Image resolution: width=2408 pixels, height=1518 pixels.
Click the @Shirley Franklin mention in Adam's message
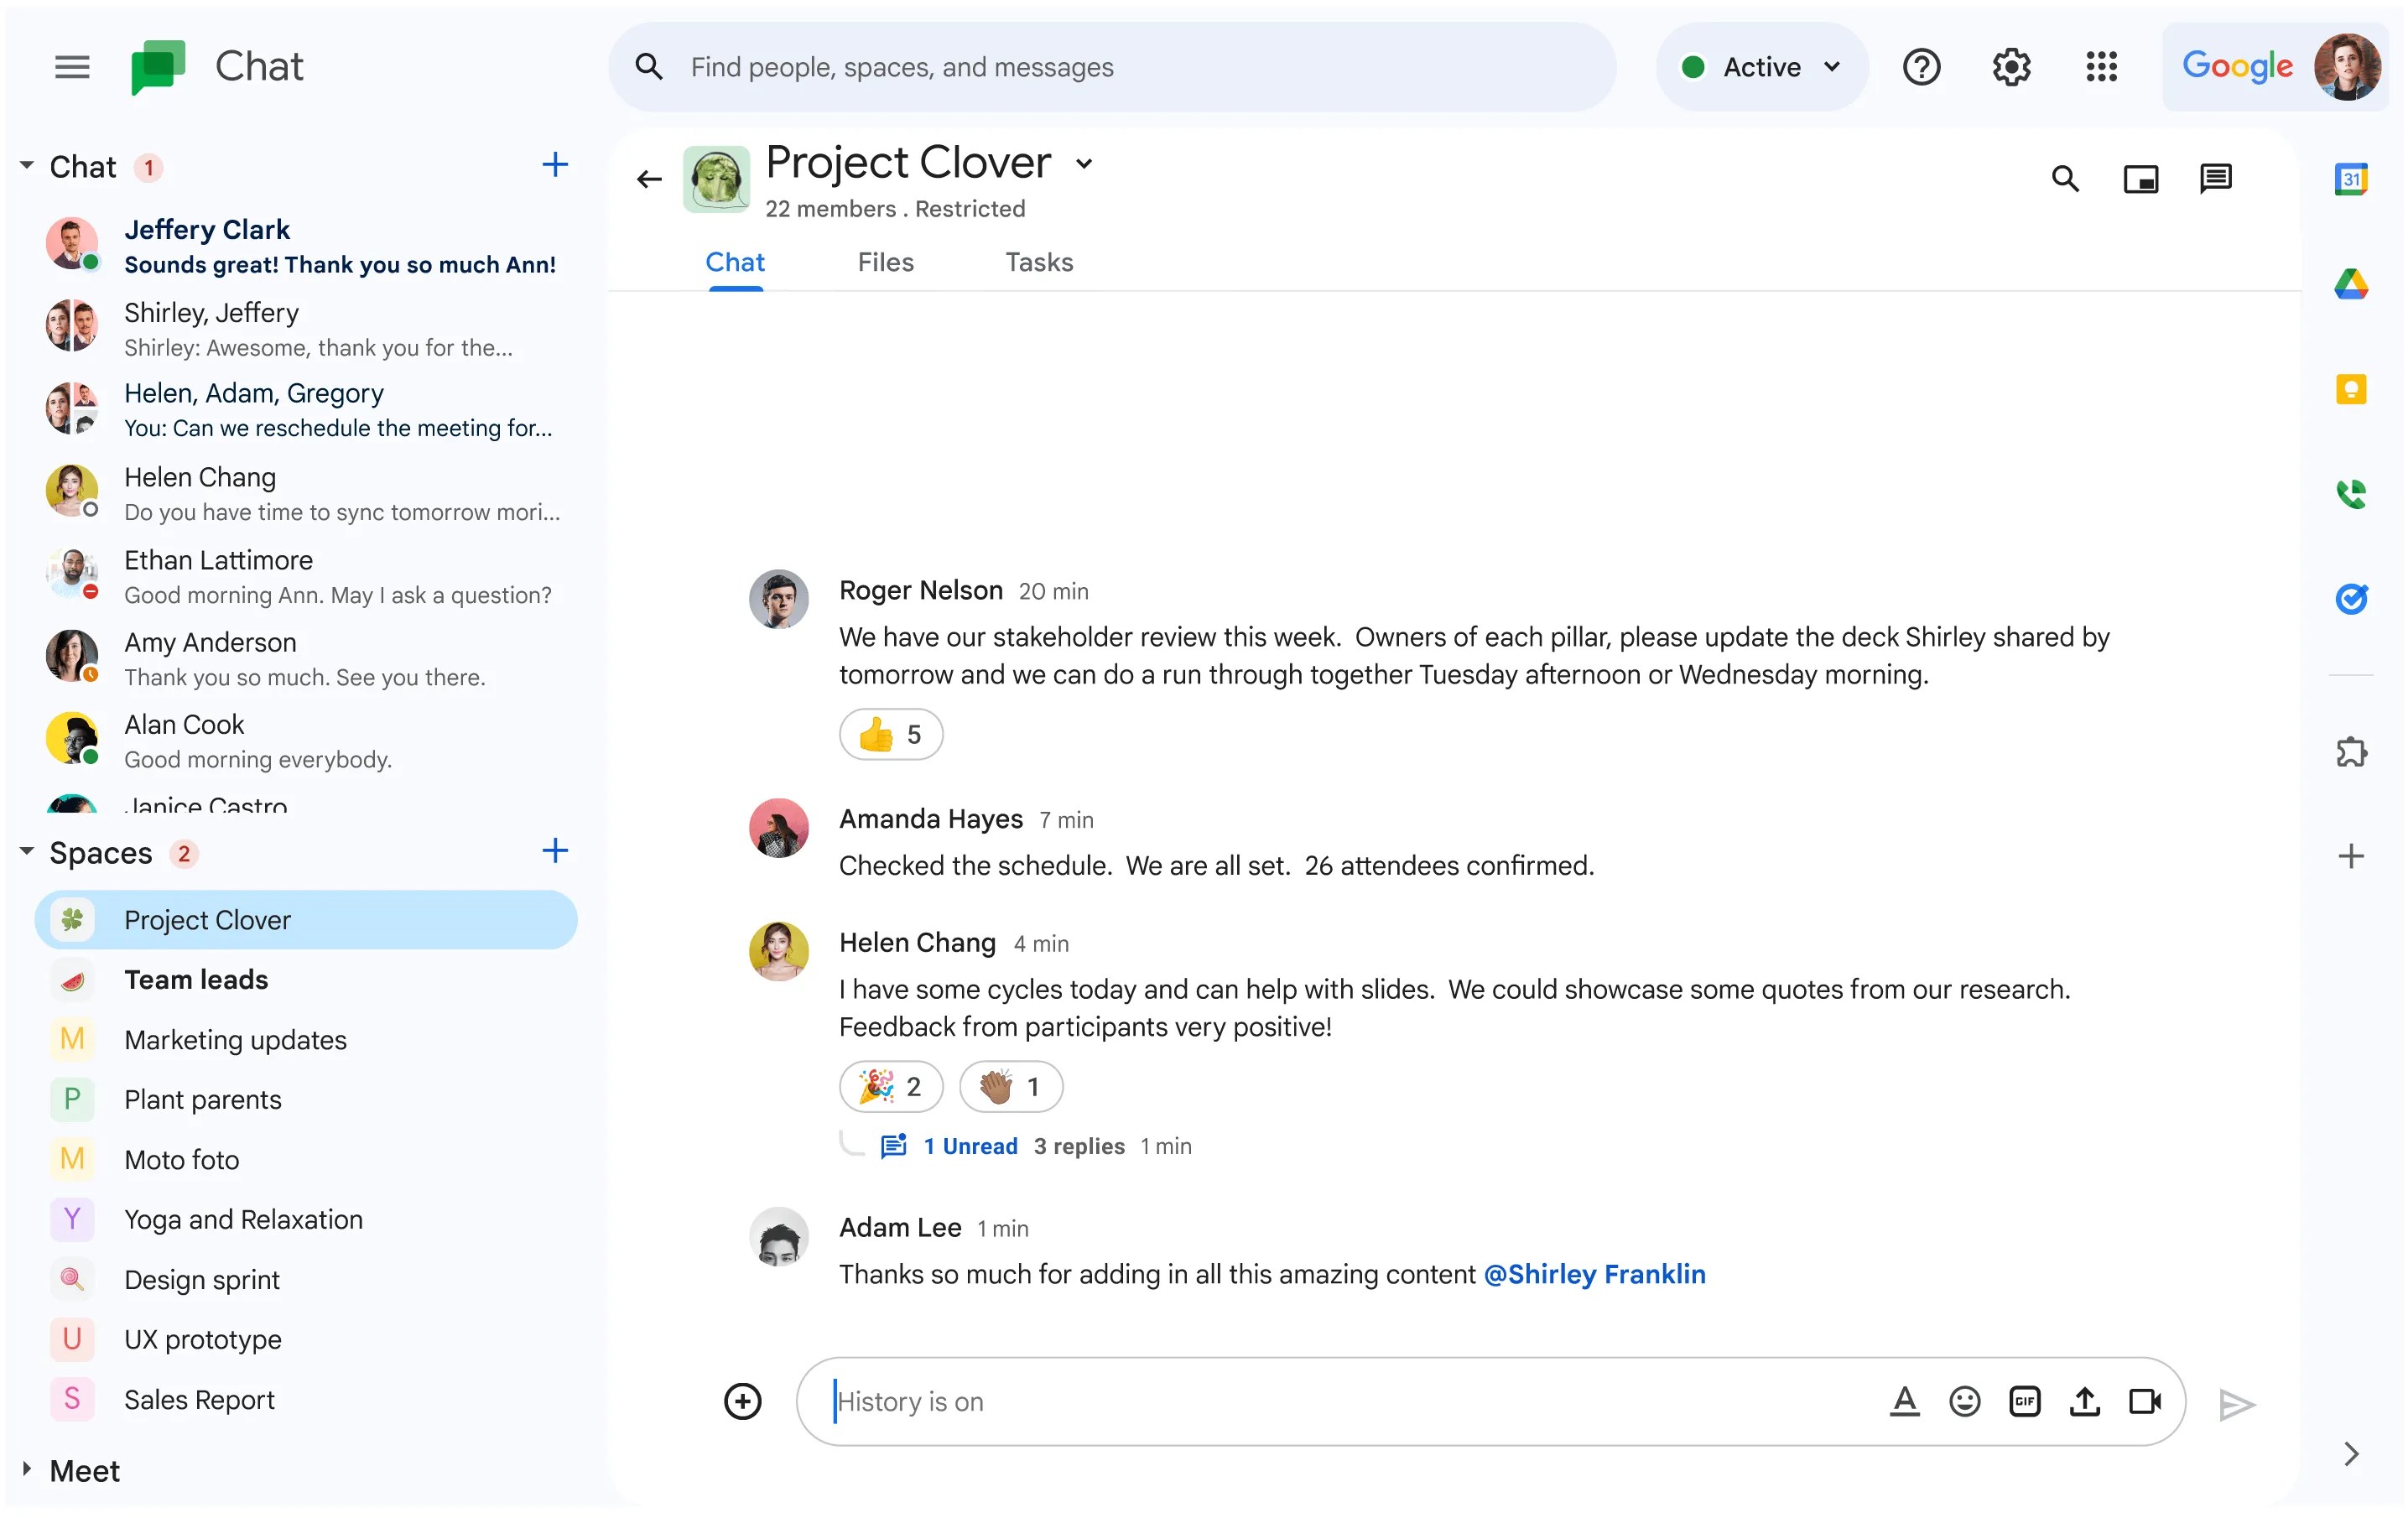(x=1595, y=1273)
